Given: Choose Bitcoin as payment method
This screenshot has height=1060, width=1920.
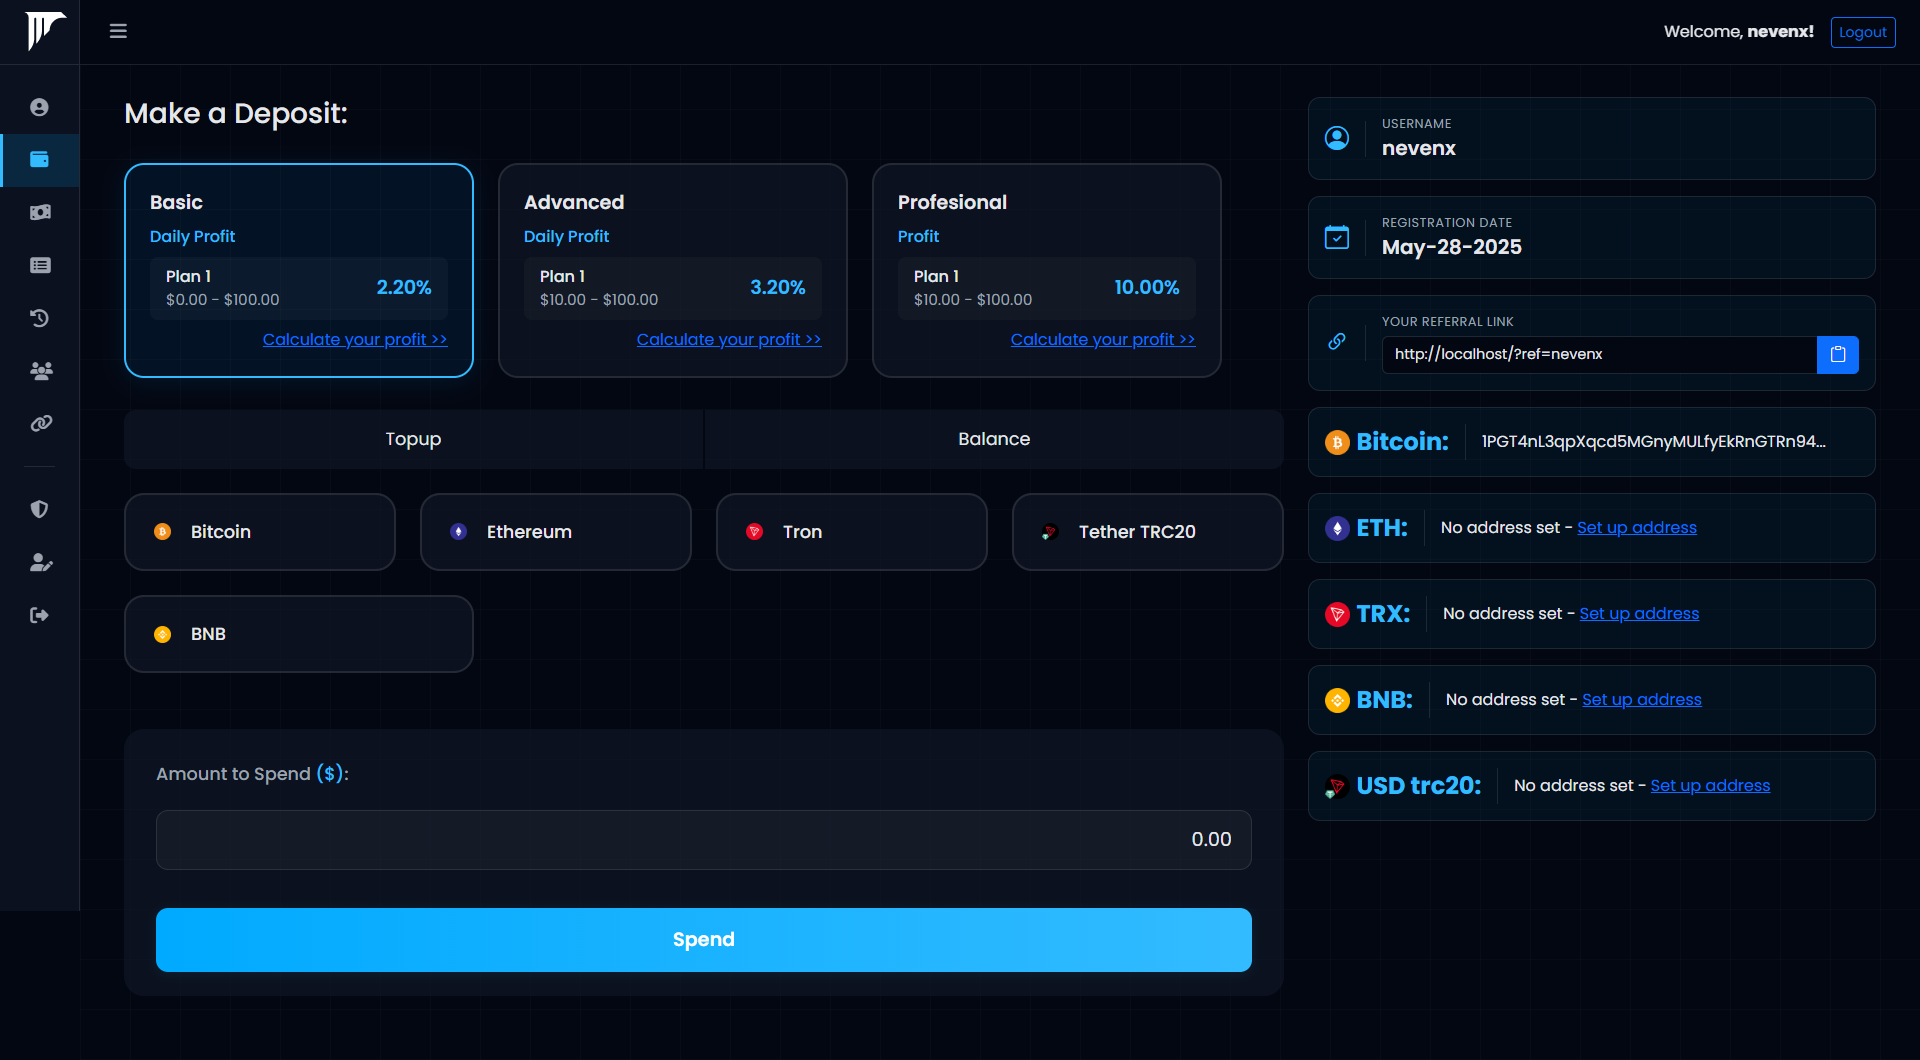Looking at the screenshot, I should coord(260,532).
